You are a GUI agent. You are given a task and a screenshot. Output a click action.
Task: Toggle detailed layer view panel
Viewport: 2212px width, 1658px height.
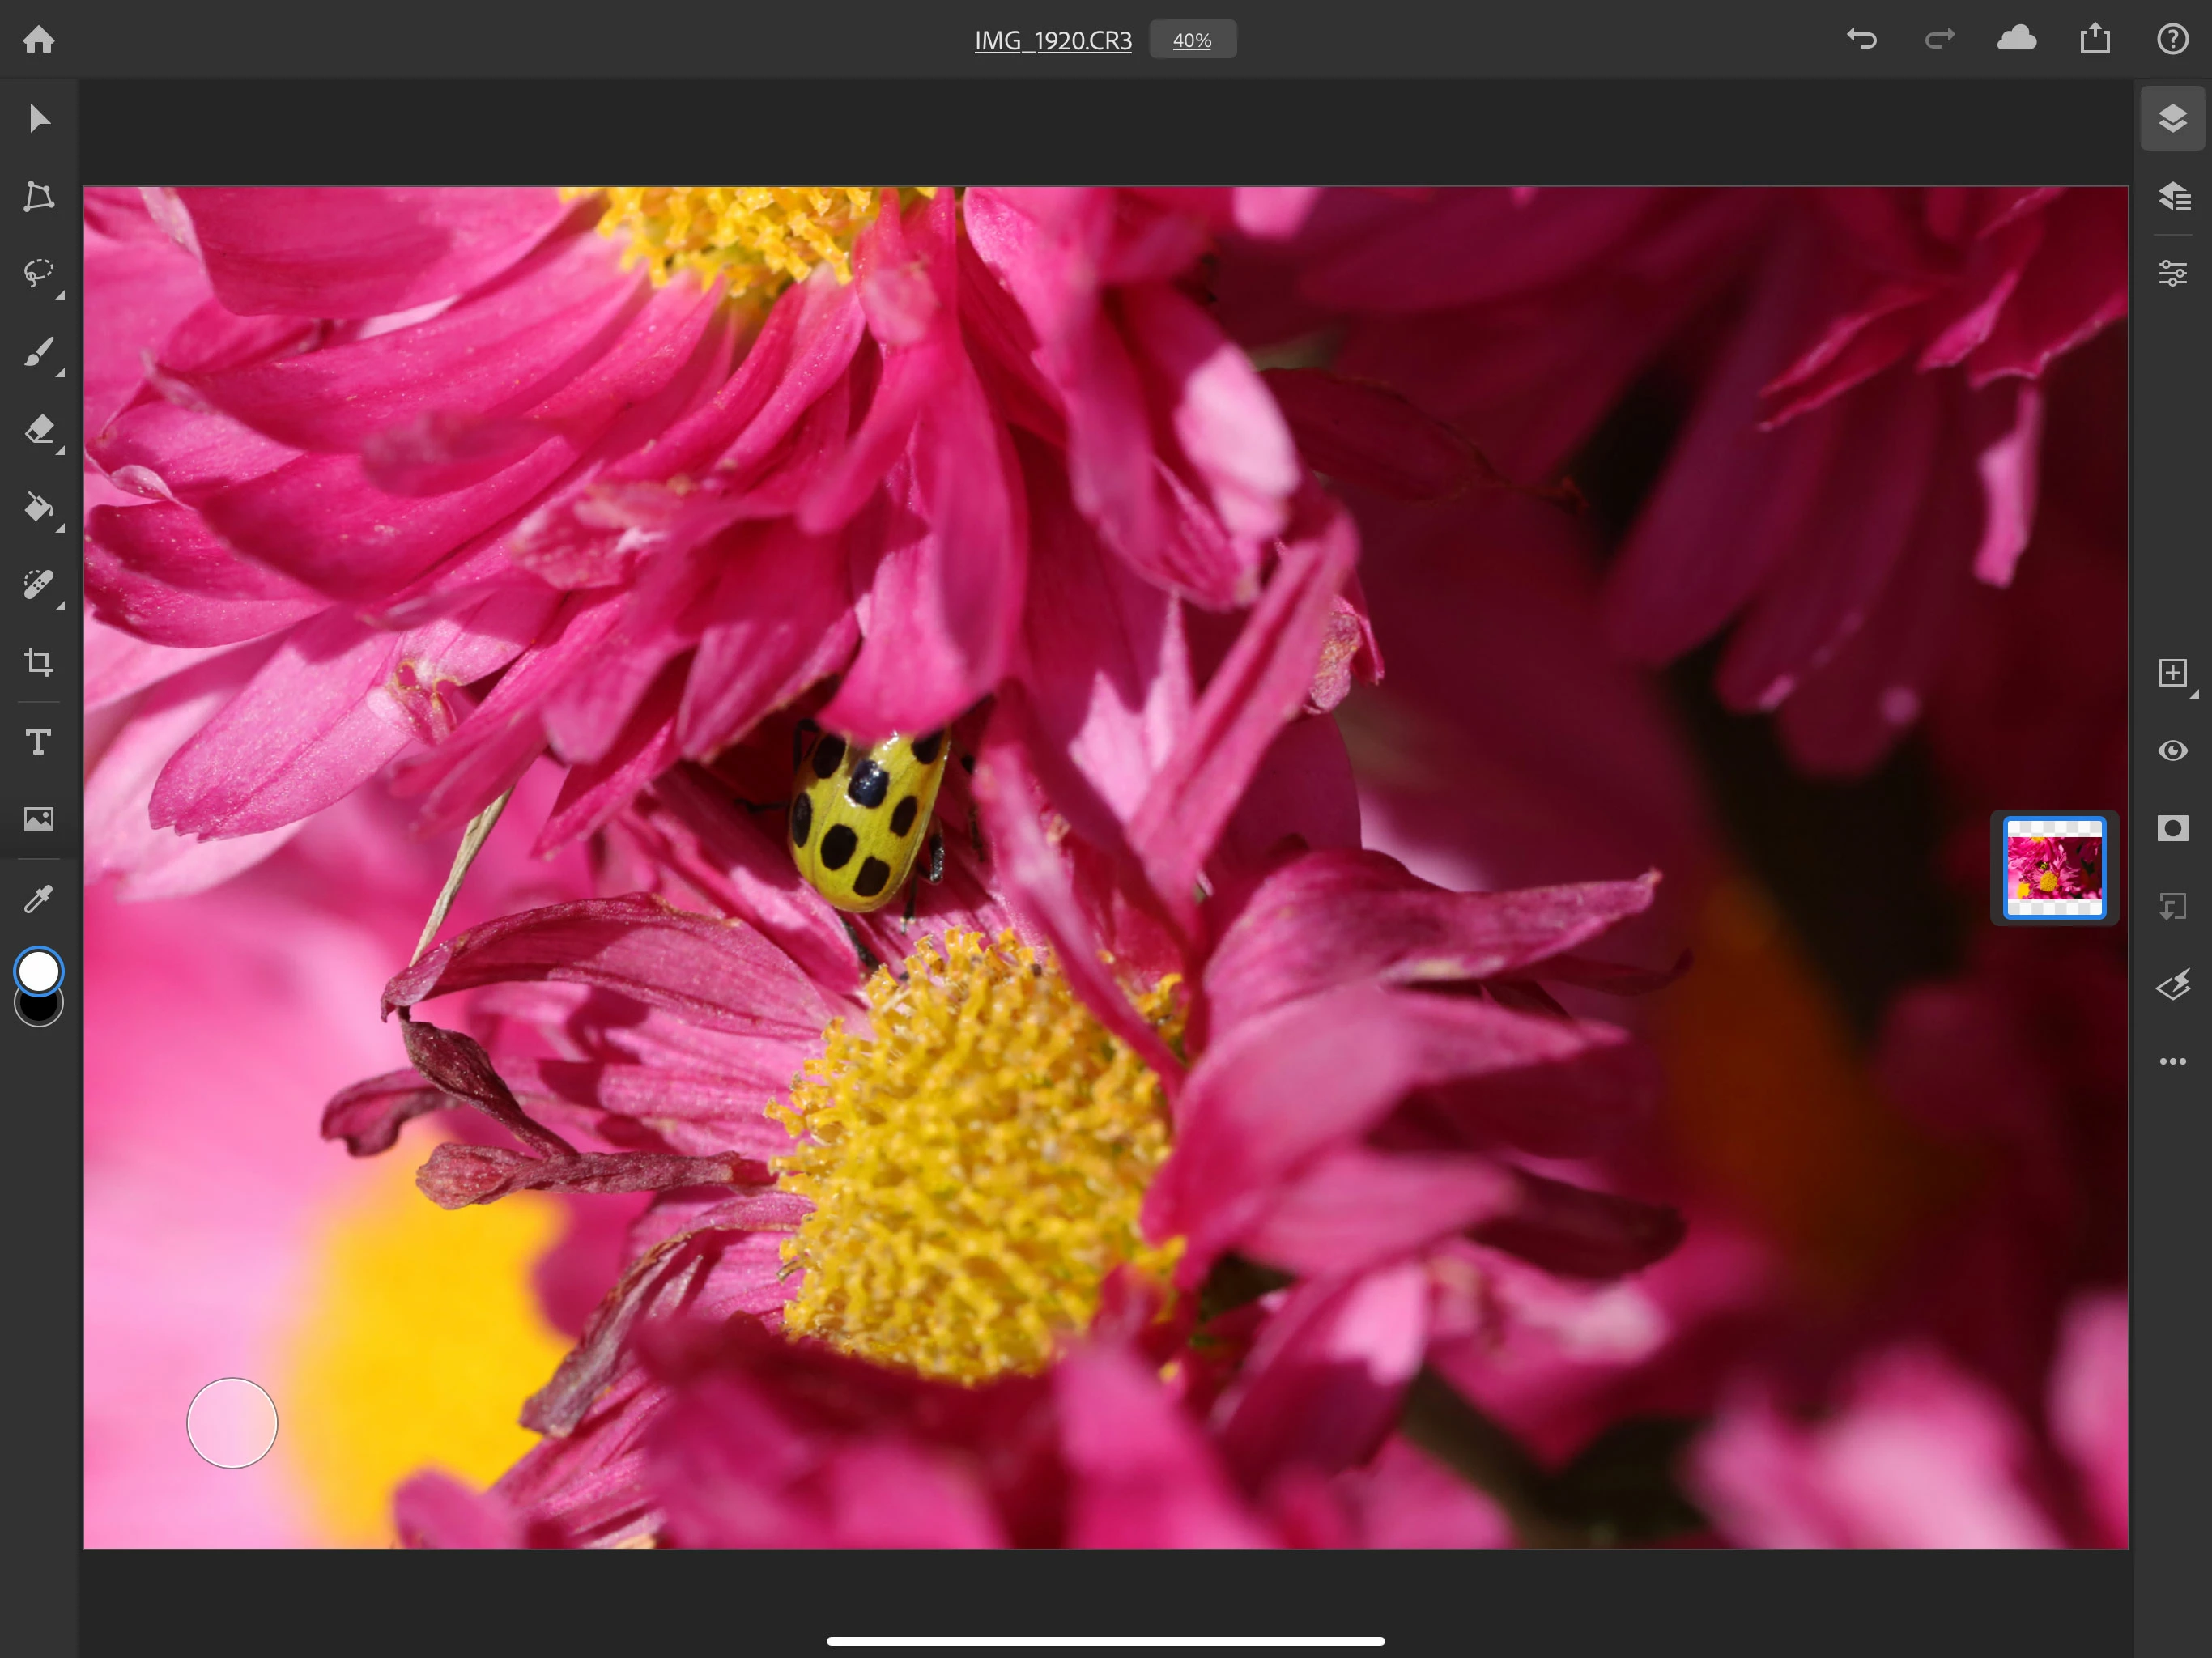(x=2172, y=196)
